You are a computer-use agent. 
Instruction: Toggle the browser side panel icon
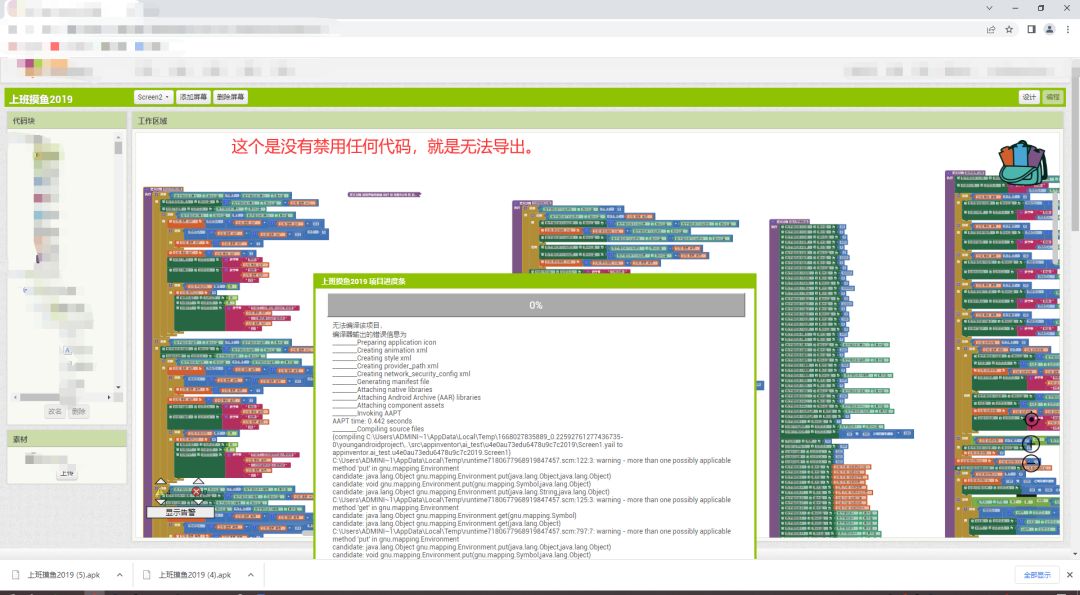click(1031, 30)
